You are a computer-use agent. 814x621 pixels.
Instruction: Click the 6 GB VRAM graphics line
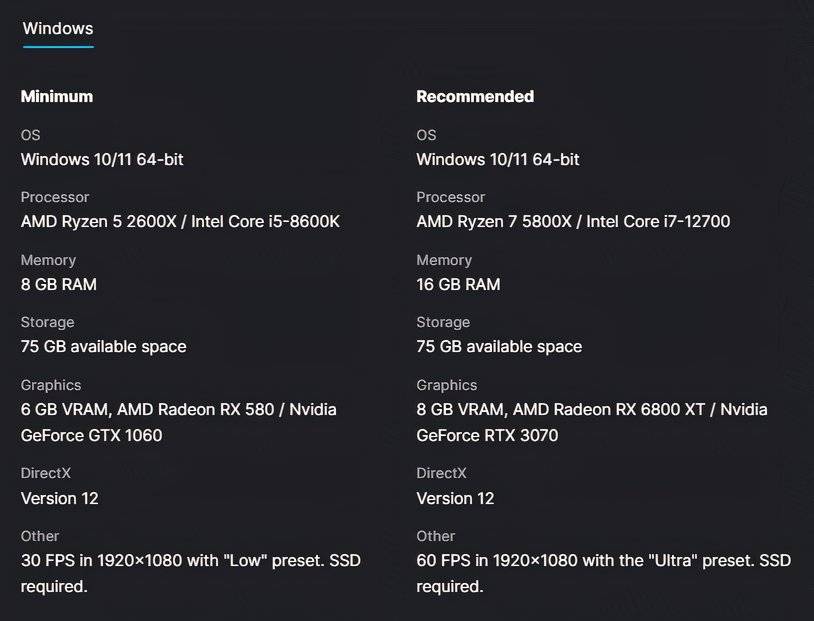click(178, 409)
